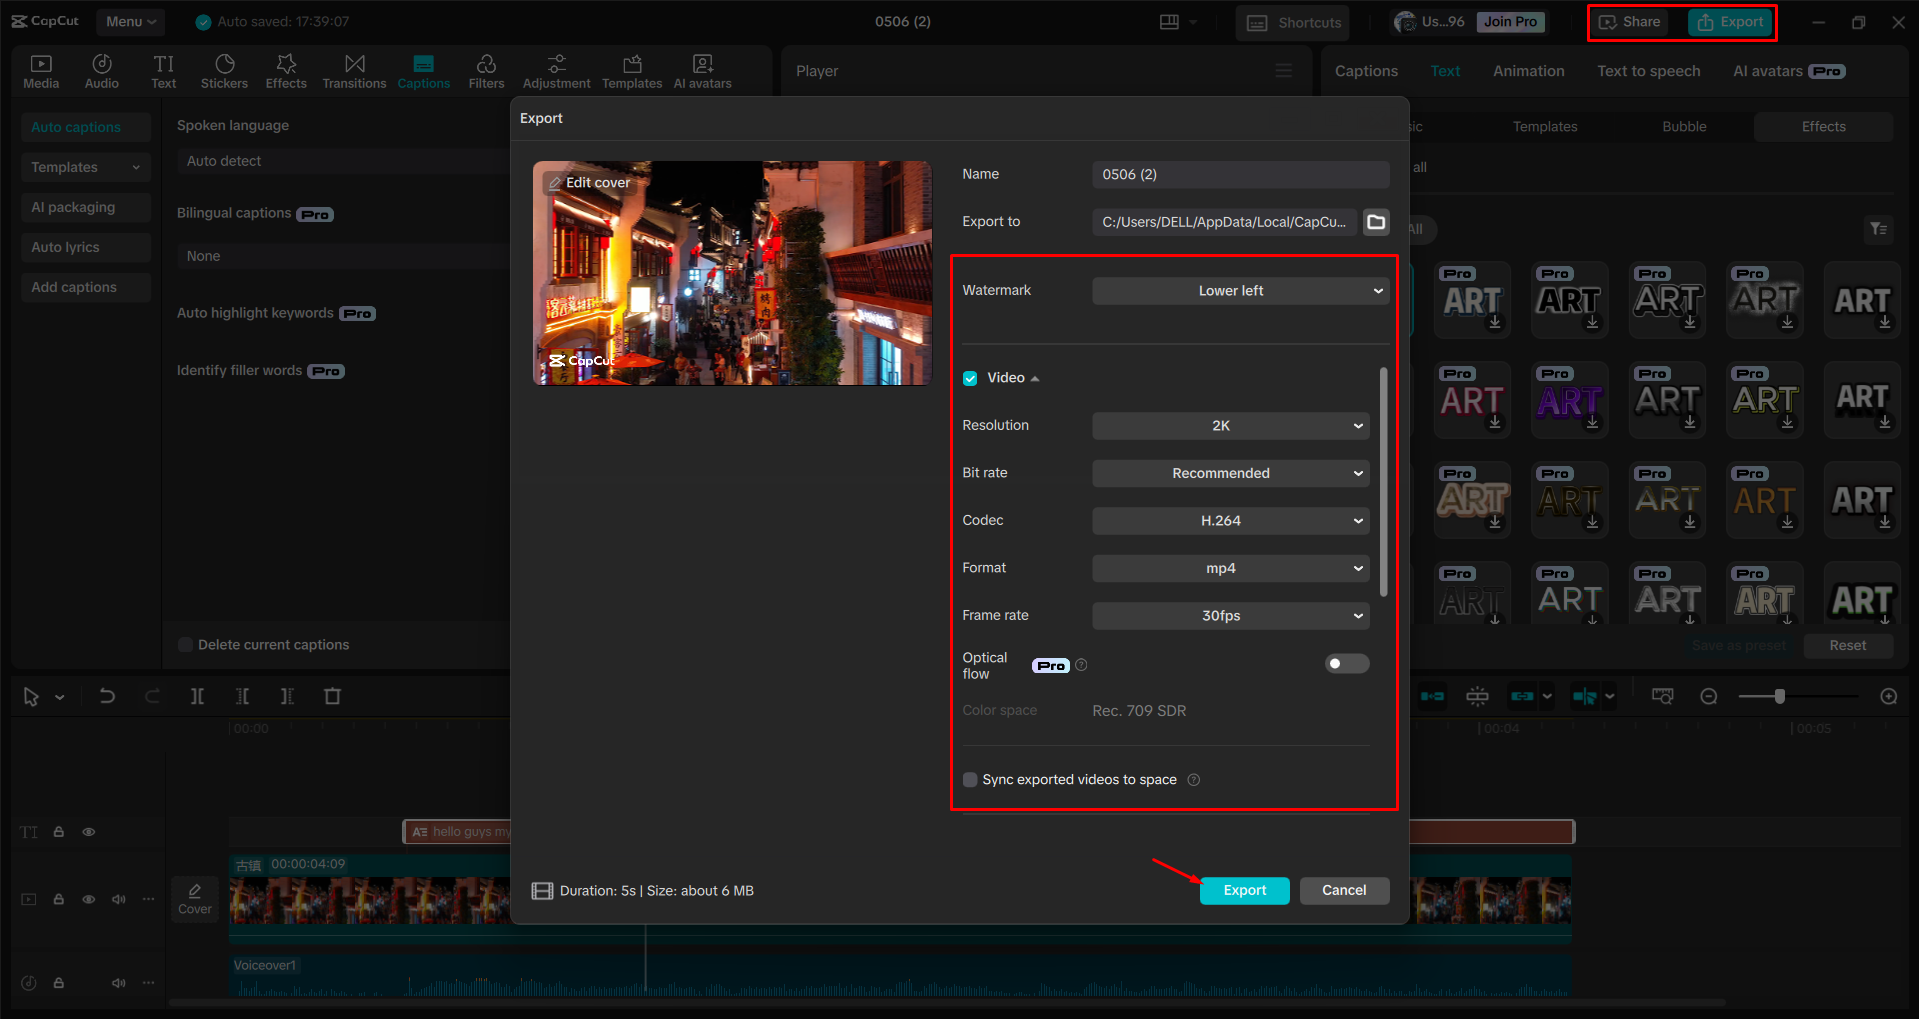The height and width of the screenshot is (1019, 1919).
Task: Switch to the Animation tab
Action: tap(1528, 71)
